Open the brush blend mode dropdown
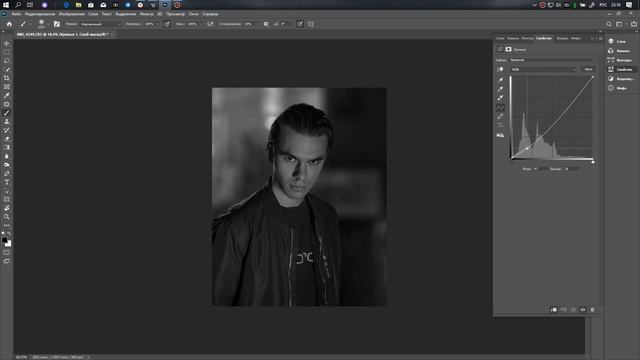640x360 pixels. [x=100, y=24]
